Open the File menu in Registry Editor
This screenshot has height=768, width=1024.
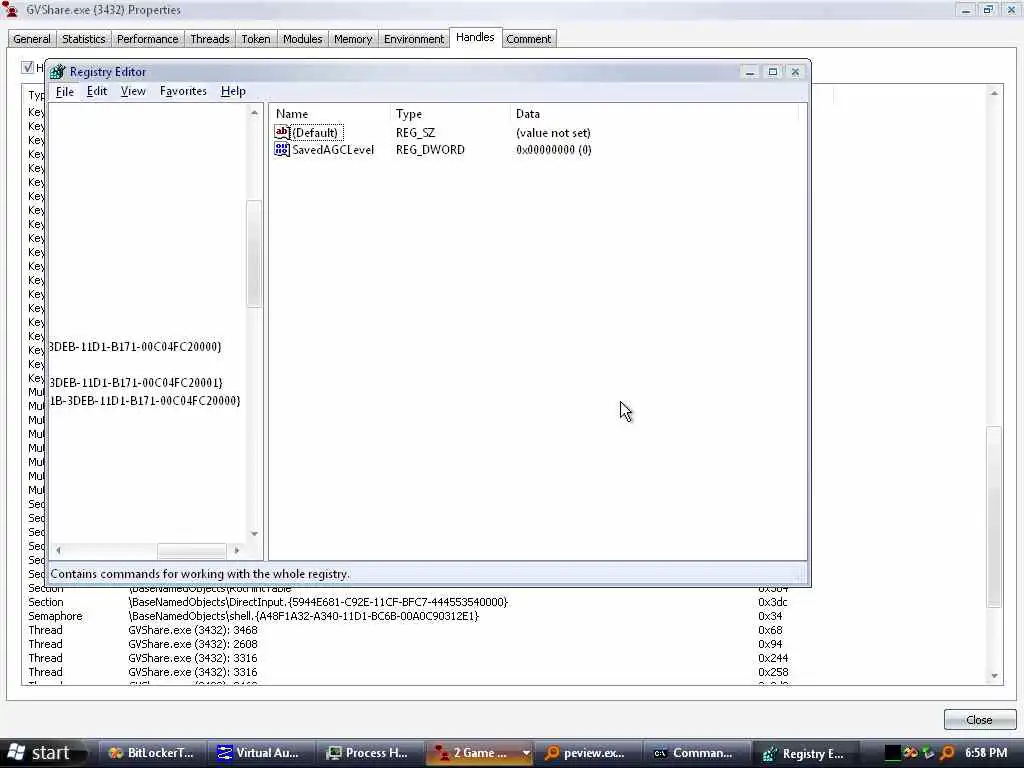tap(65, 91)
